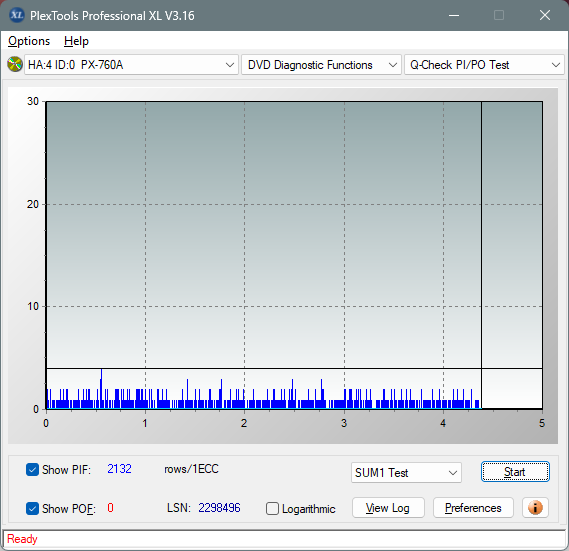569x551 pixels.
Task: Open the Options menu
Action: (x=29, y=41)
